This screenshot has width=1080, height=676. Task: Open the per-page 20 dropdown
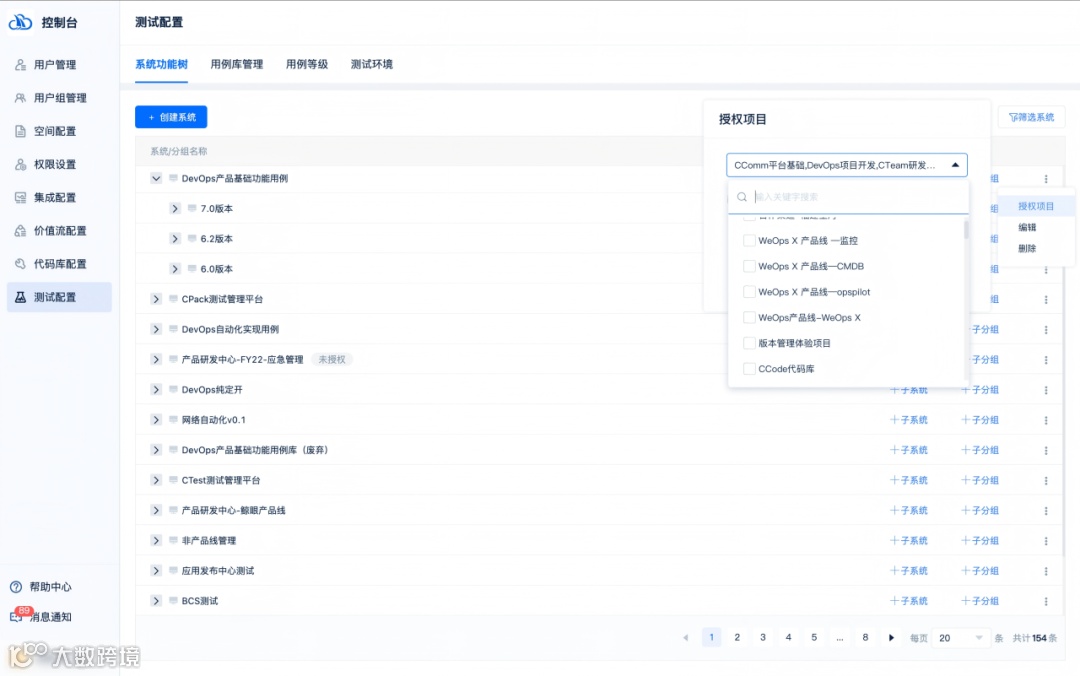pos(961,638)
